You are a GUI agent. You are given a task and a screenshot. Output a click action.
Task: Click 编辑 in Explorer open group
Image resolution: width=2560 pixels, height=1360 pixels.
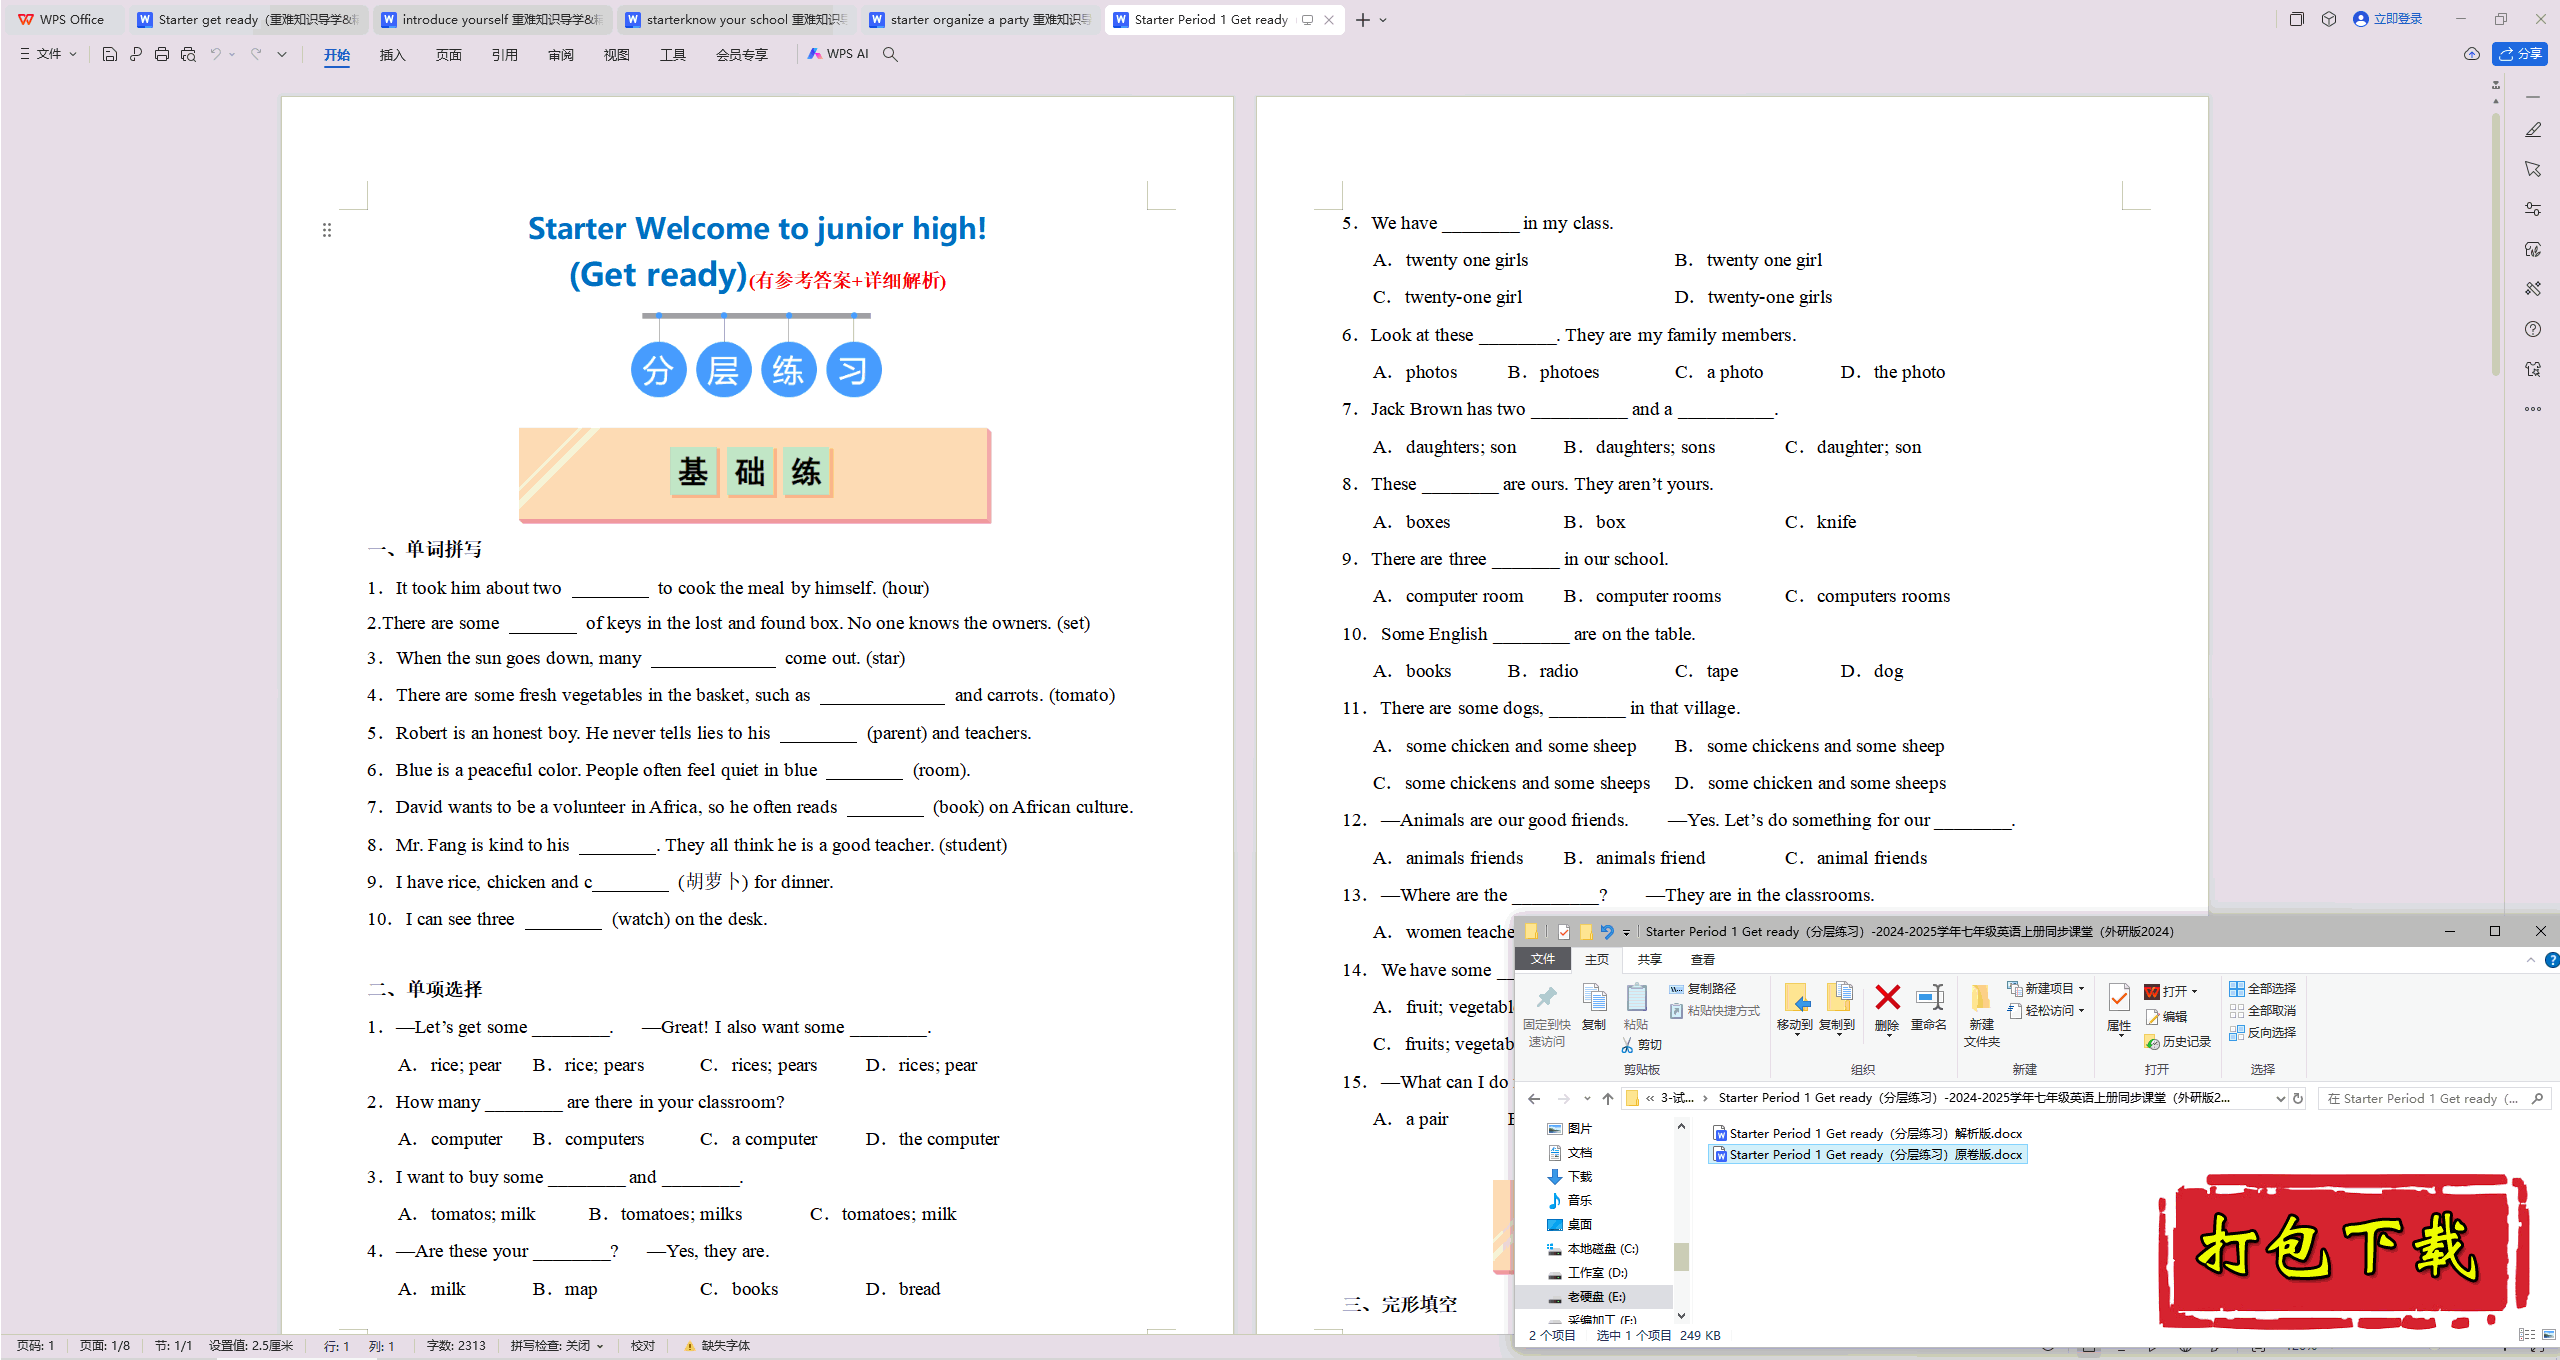pos(2166,1017)
